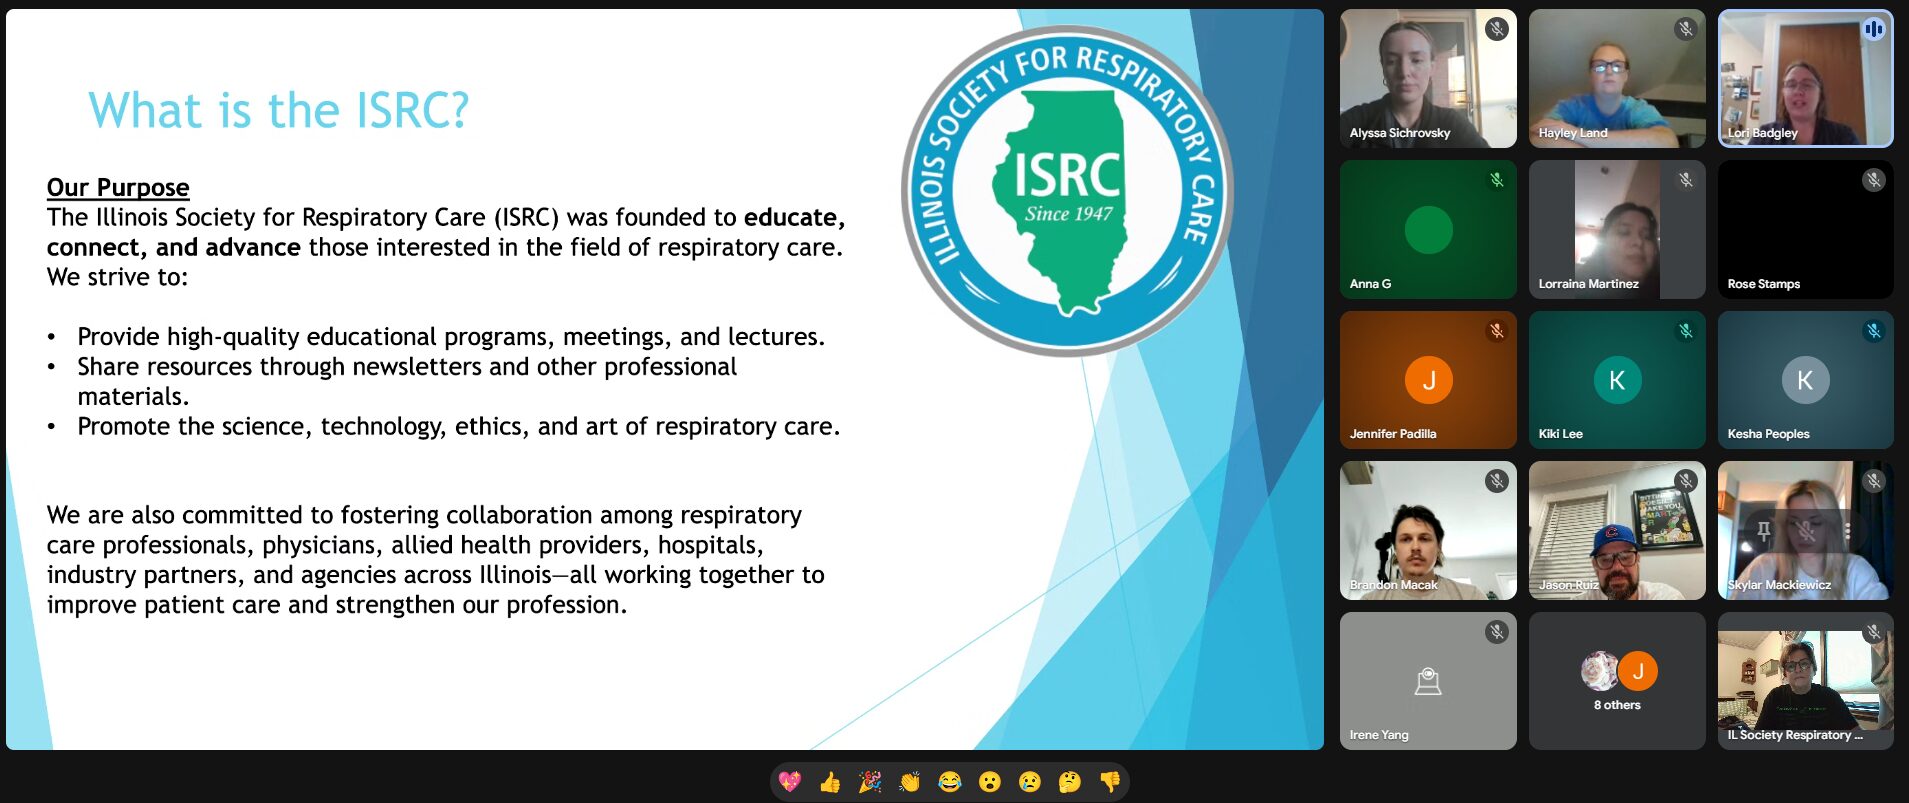Click the muted mic icon on Irene Yang's tile
The height and width of the screenshot is (803, 1909).
(1497, 632)
